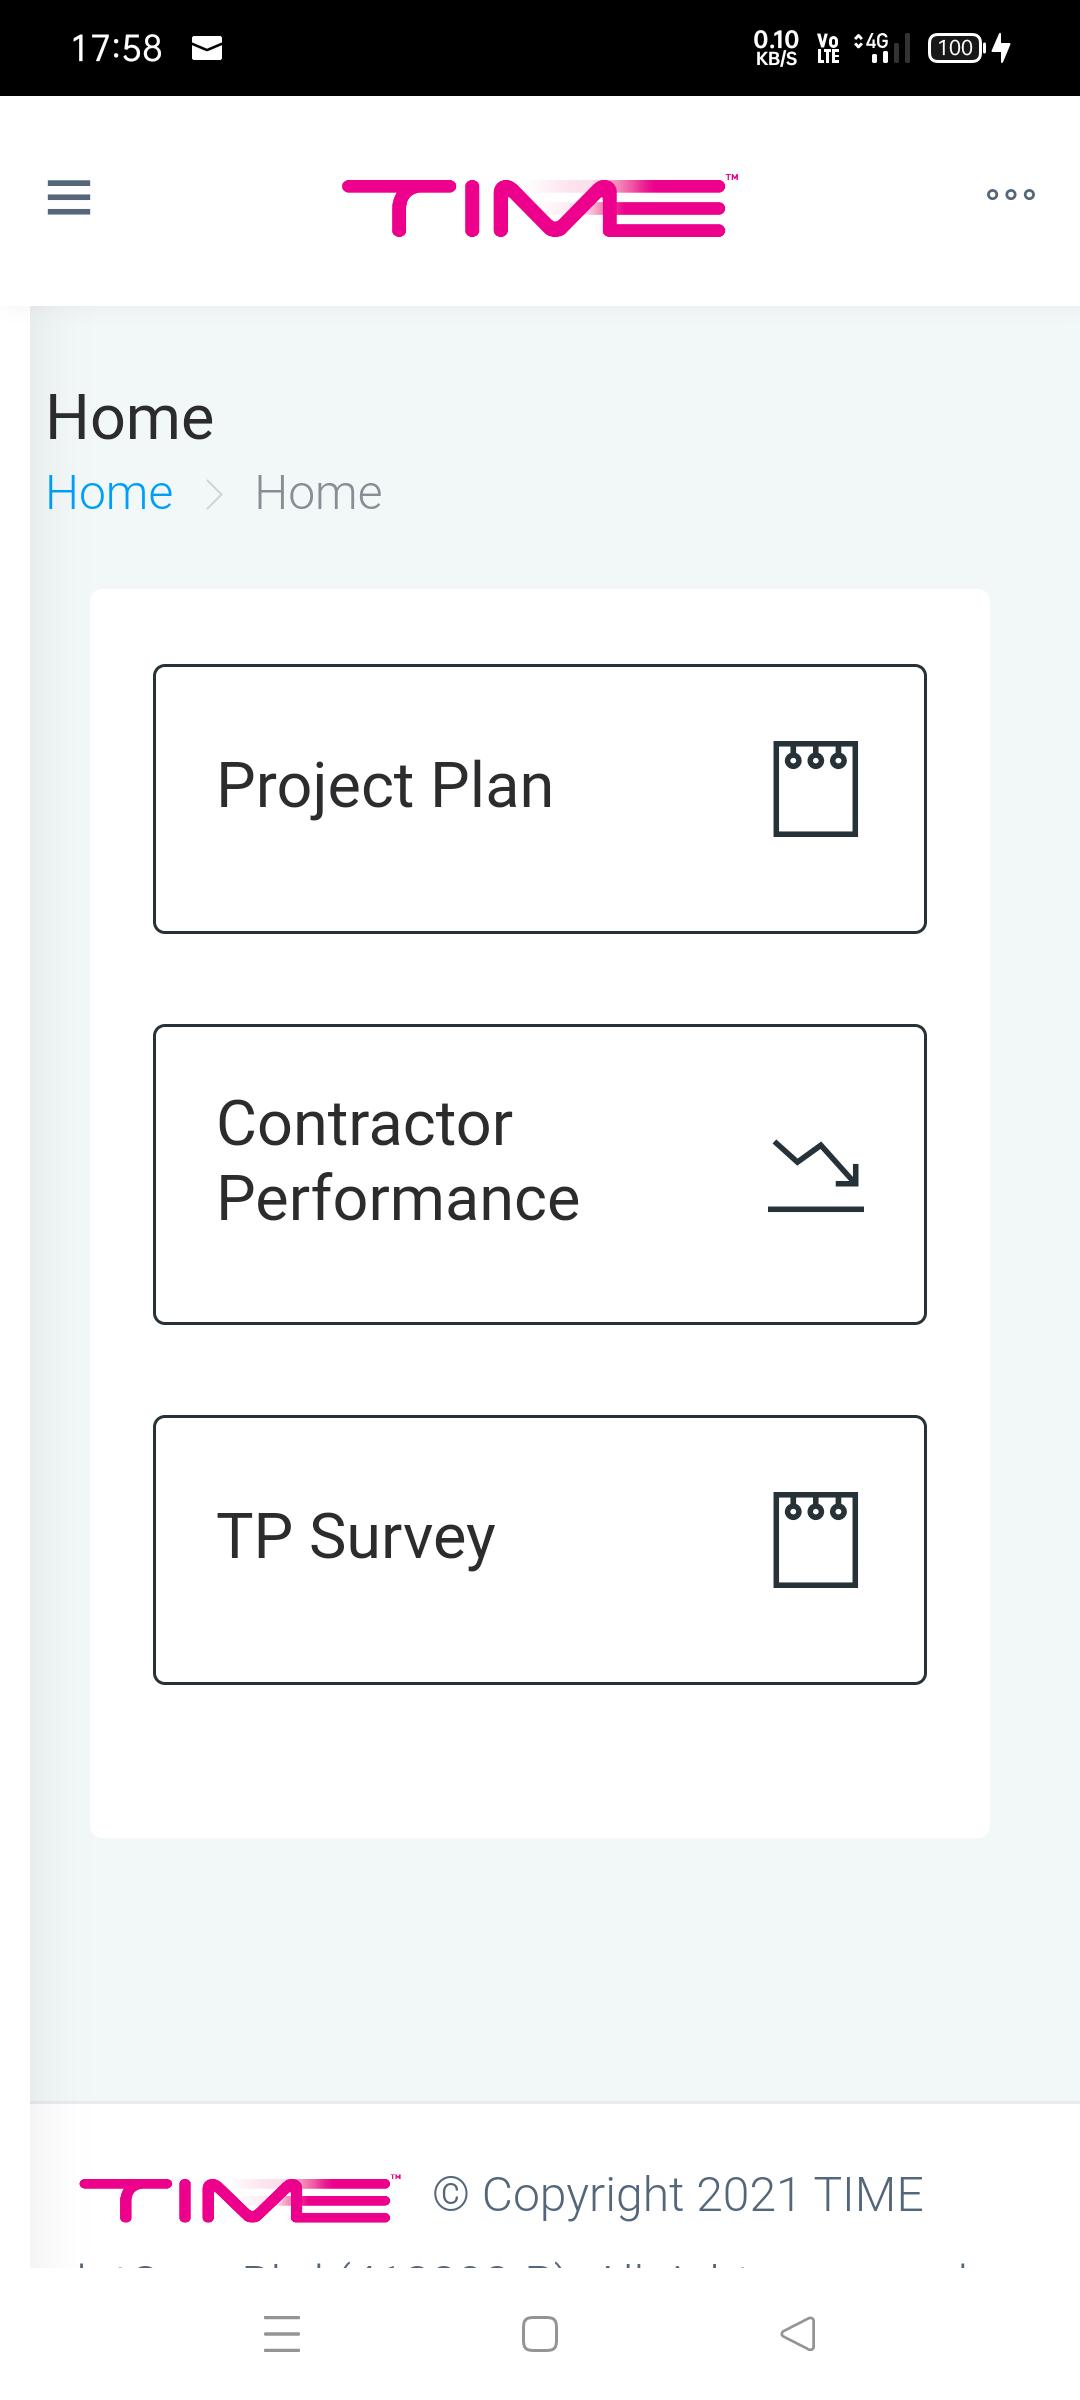The width and height of the screenshot is (1080, 2400).
Task: Select the grey Home breadcrumb item
Action: (x=318, y=493)
